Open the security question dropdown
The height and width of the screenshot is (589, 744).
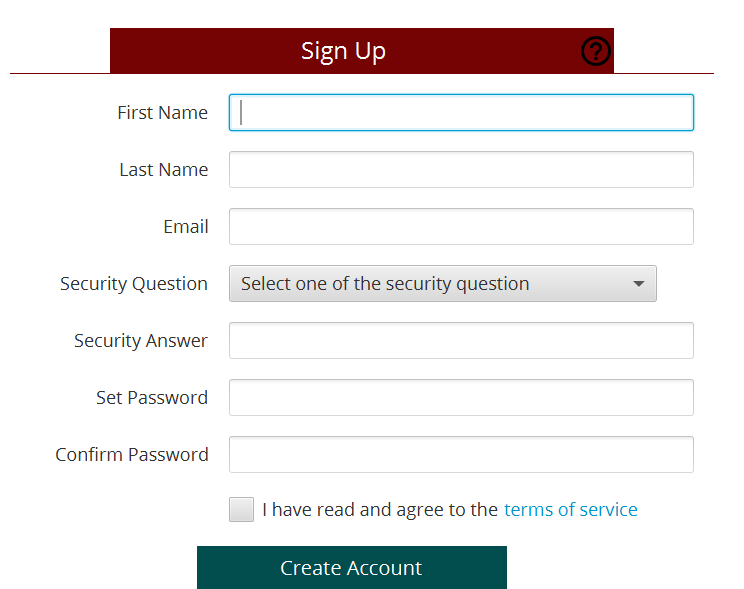443,283
